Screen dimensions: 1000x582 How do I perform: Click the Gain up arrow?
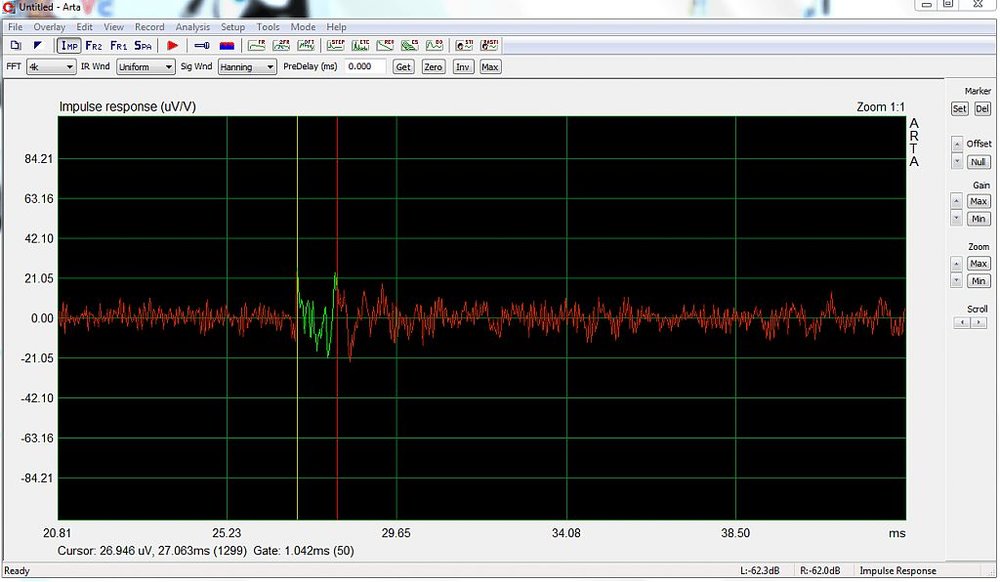pos(956,201)
